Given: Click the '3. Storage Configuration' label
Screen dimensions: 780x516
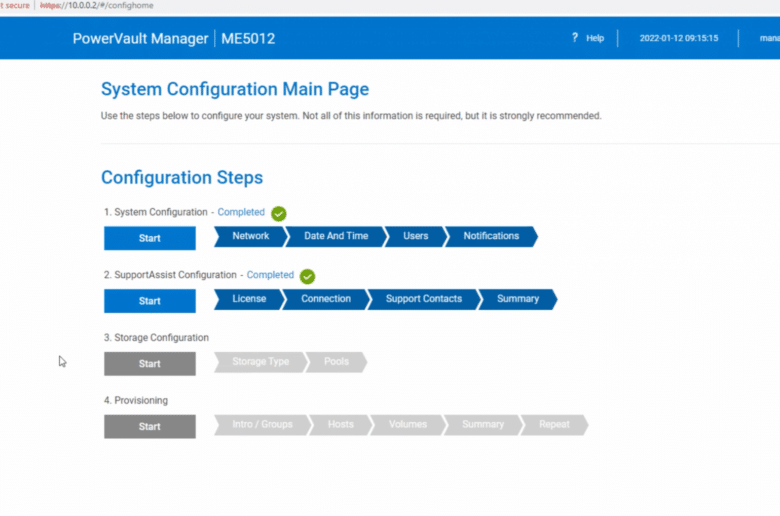Looking at the screenshot, I should tap(156, 337).
